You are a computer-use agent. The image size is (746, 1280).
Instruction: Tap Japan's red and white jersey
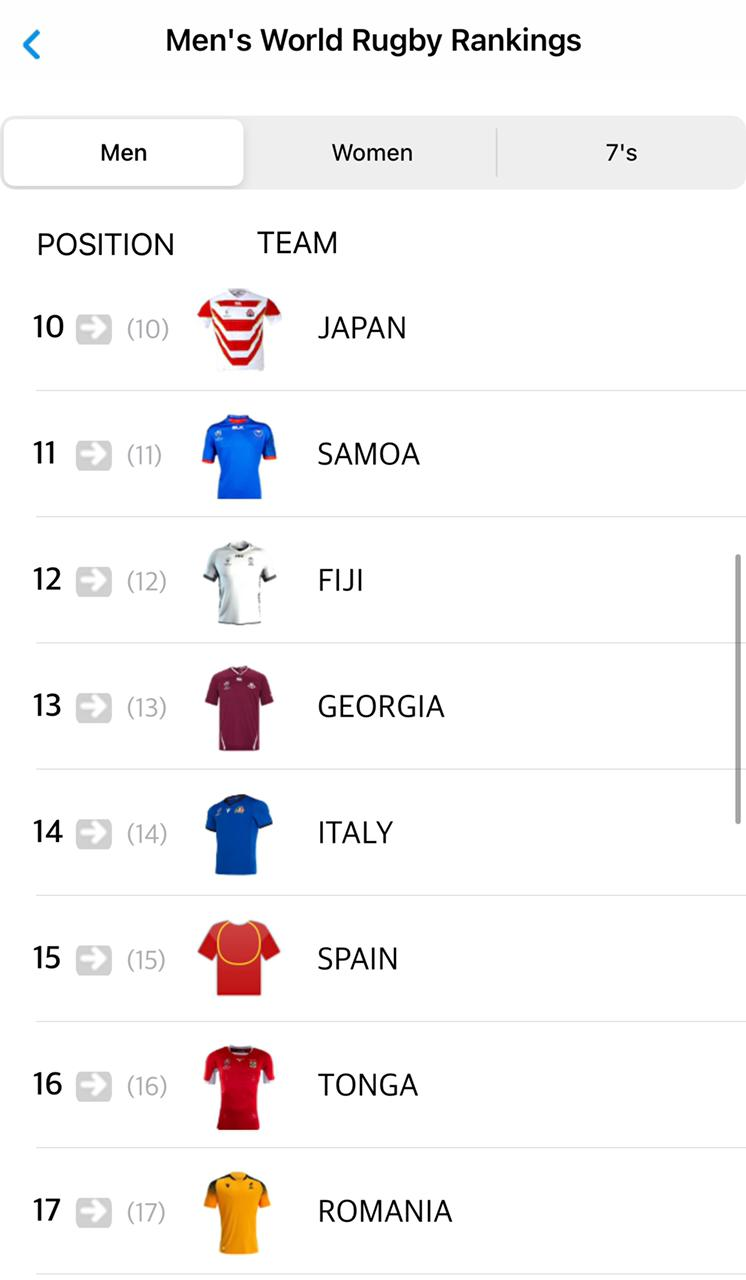click(x=238, y=330)
